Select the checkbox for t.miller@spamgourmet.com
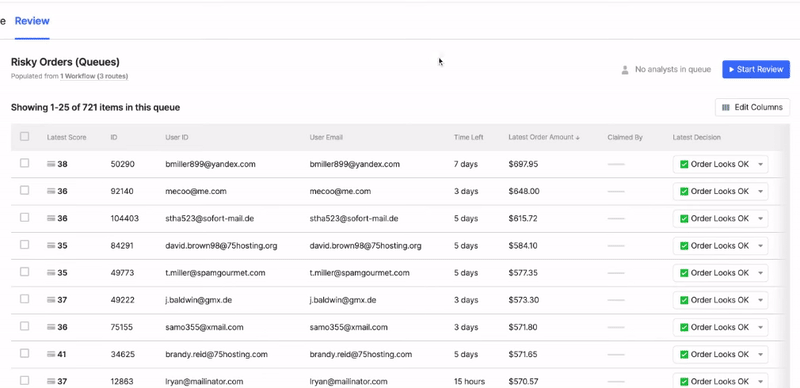Viewport: 800px width, 388px height. (24, 272)
